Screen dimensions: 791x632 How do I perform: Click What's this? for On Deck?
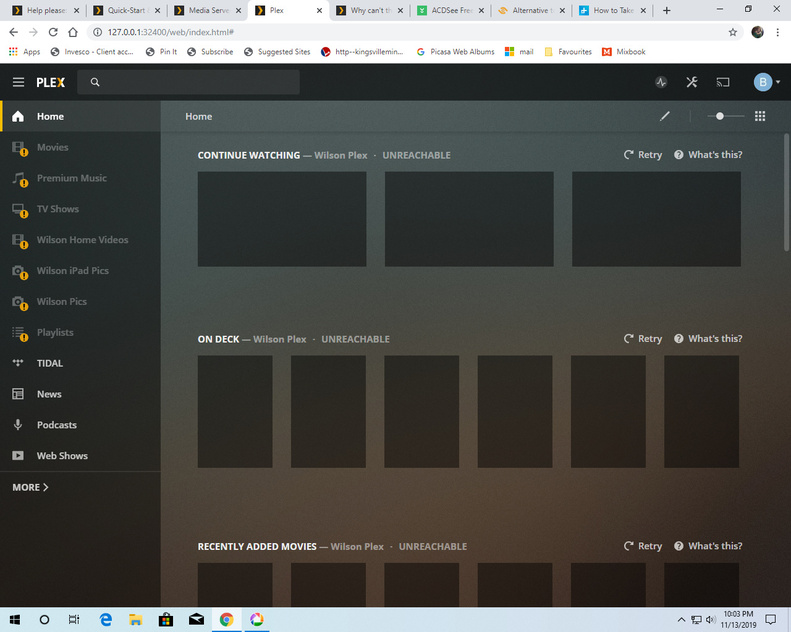(x=708, y=339)
